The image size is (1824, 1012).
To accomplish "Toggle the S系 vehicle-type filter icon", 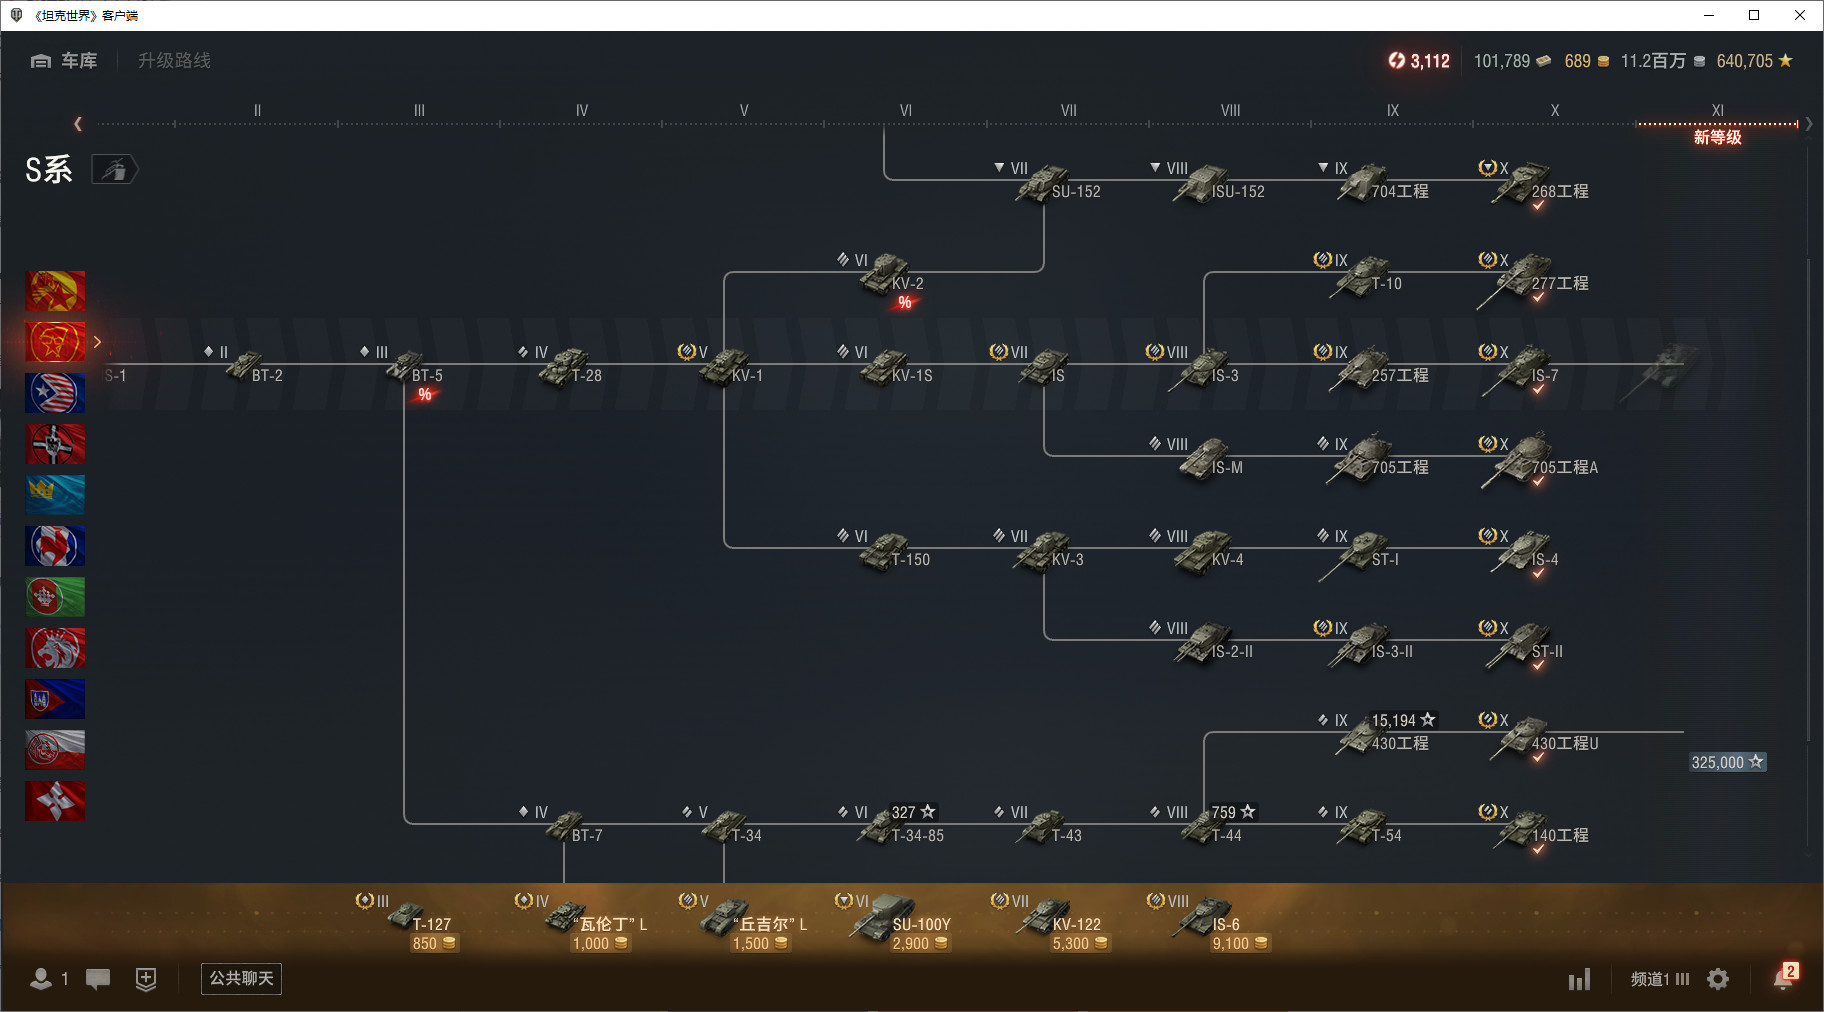I will point(115,170).
